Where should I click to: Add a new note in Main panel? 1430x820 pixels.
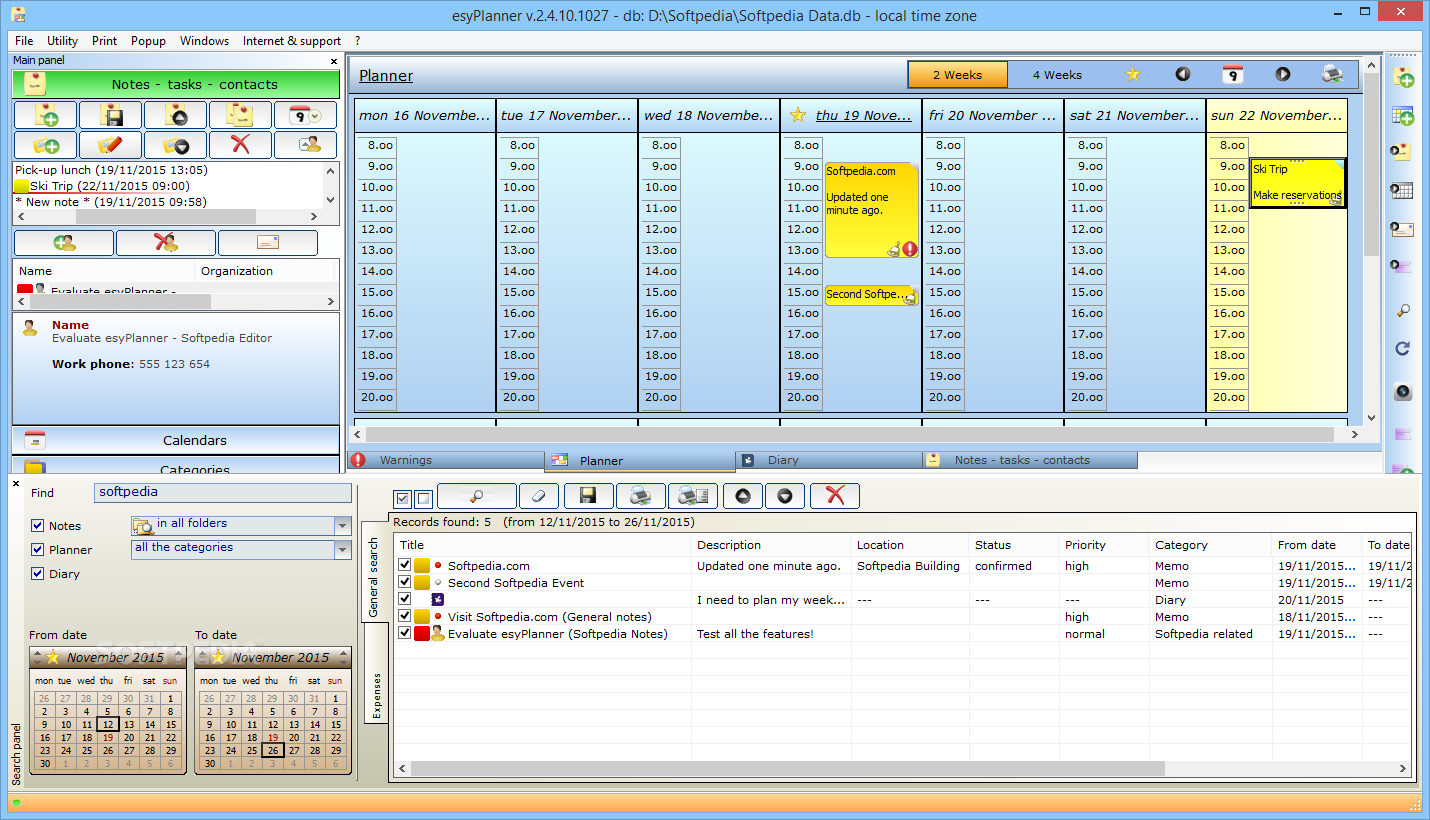(45, 115)
